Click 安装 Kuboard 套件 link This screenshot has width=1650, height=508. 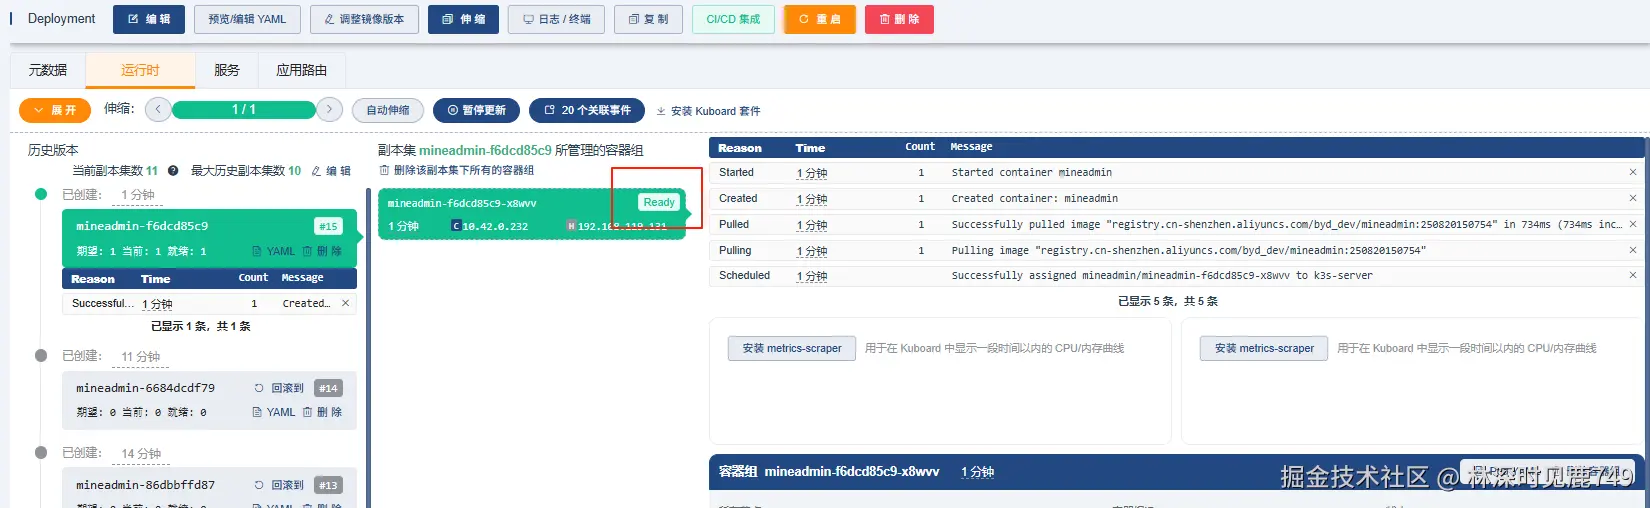[x=709, y=111]
